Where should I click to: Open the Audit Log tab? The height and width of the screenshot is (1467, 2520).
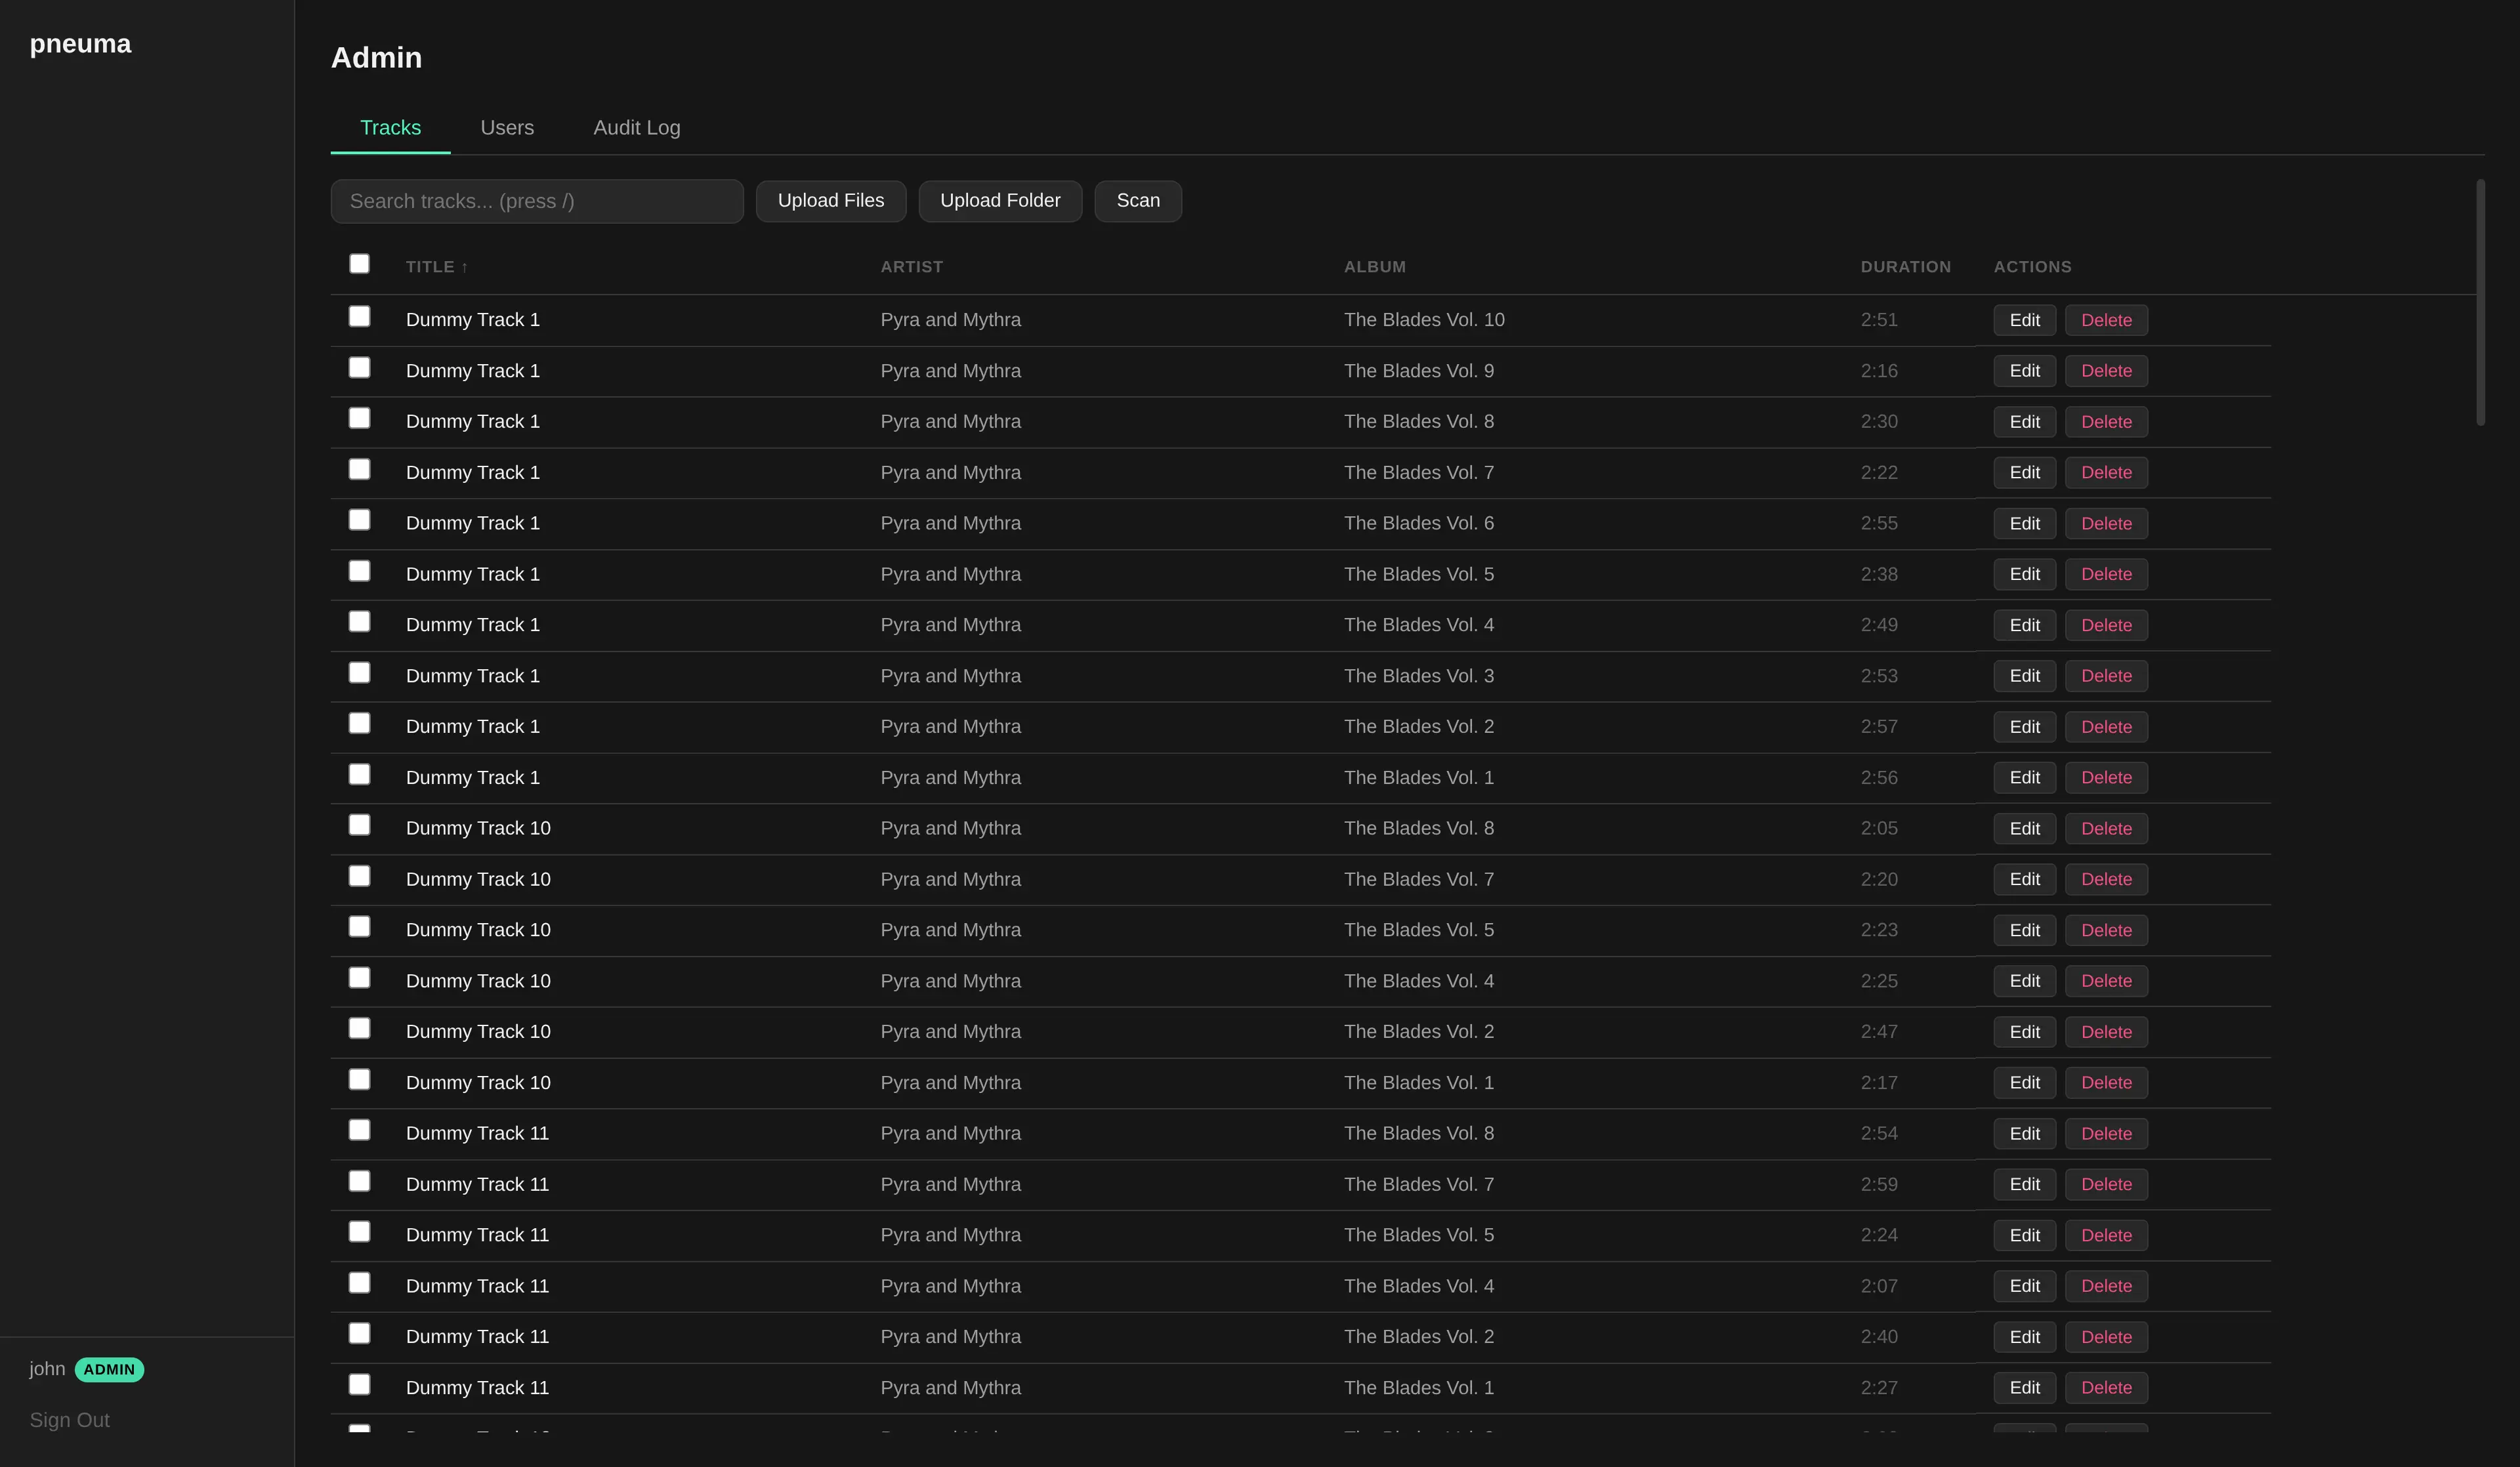(x=637, y=128)
